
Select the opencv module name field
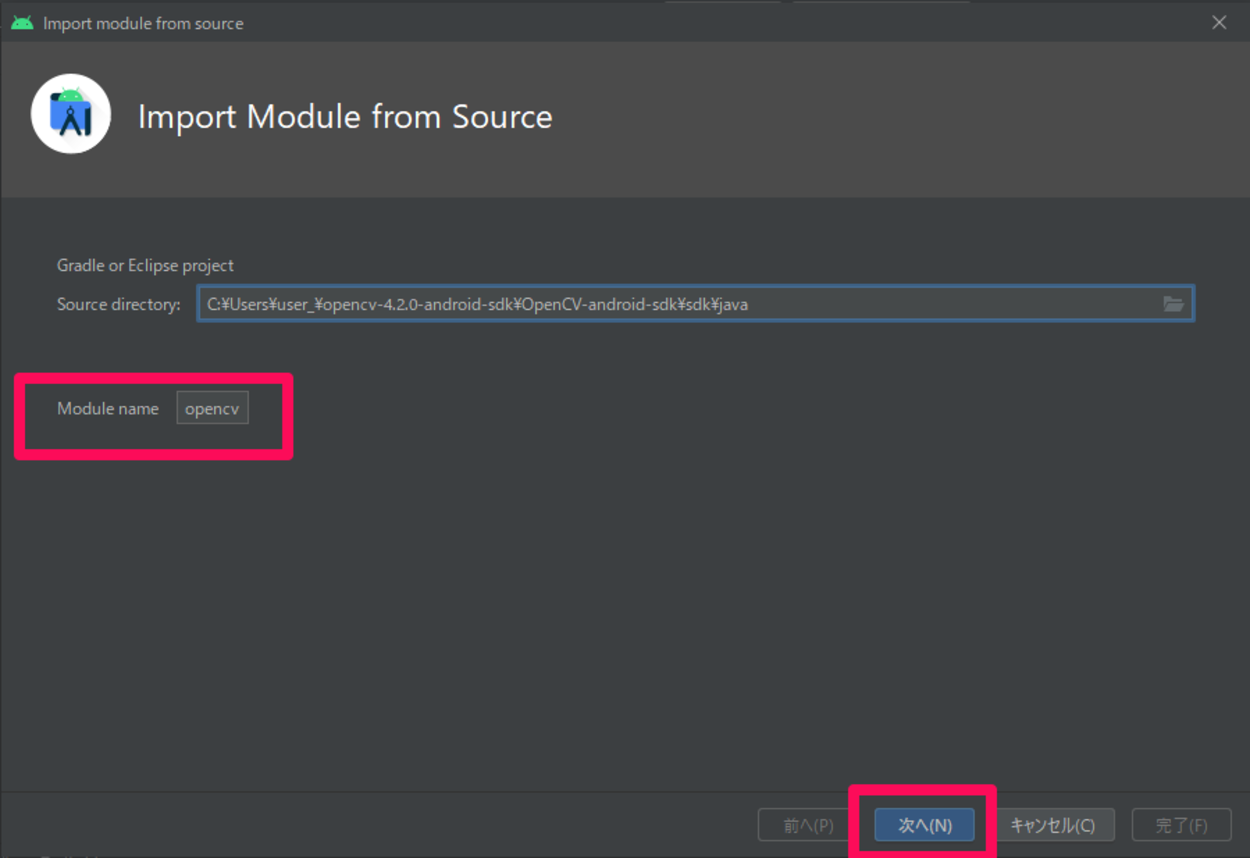coord(212,407)
